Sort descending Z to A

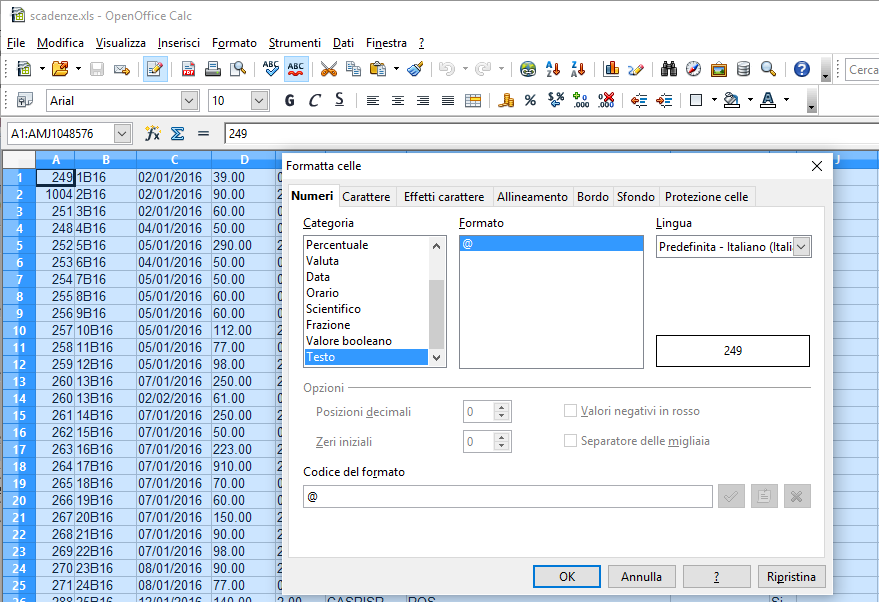point(578,69)
